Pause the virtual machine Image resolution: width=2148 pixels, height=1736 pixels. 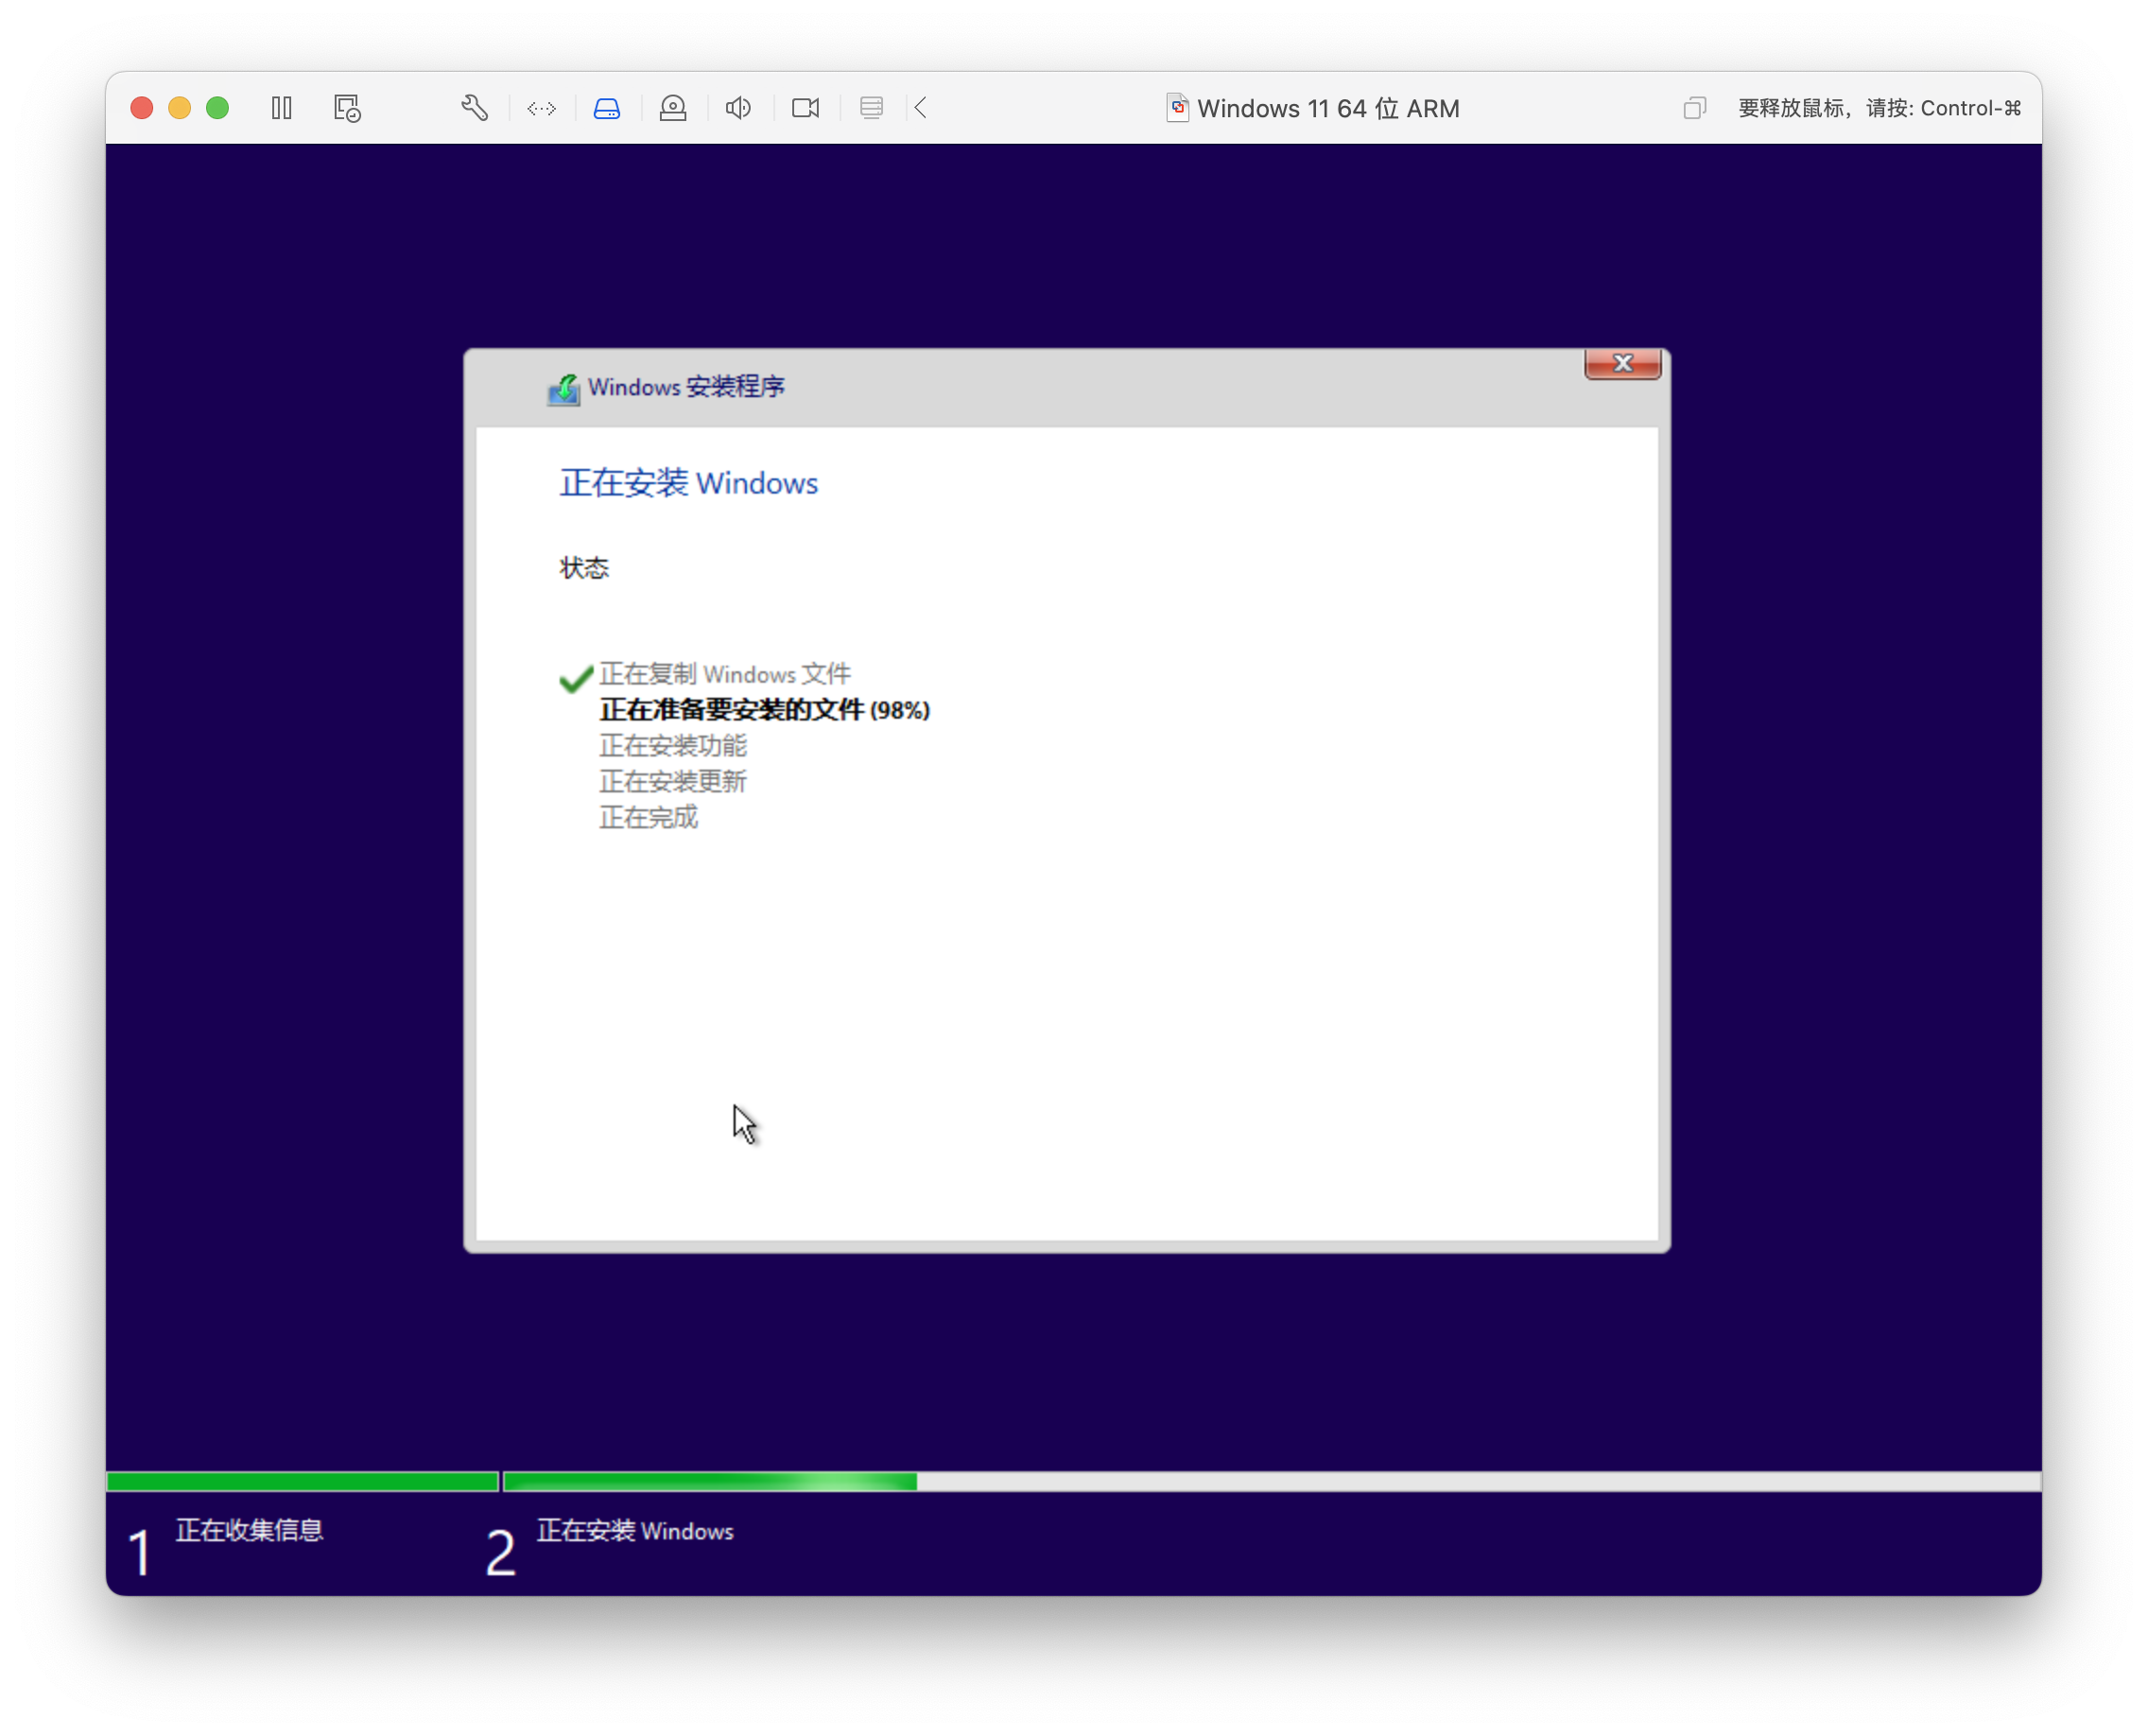[x=281, y=108]
